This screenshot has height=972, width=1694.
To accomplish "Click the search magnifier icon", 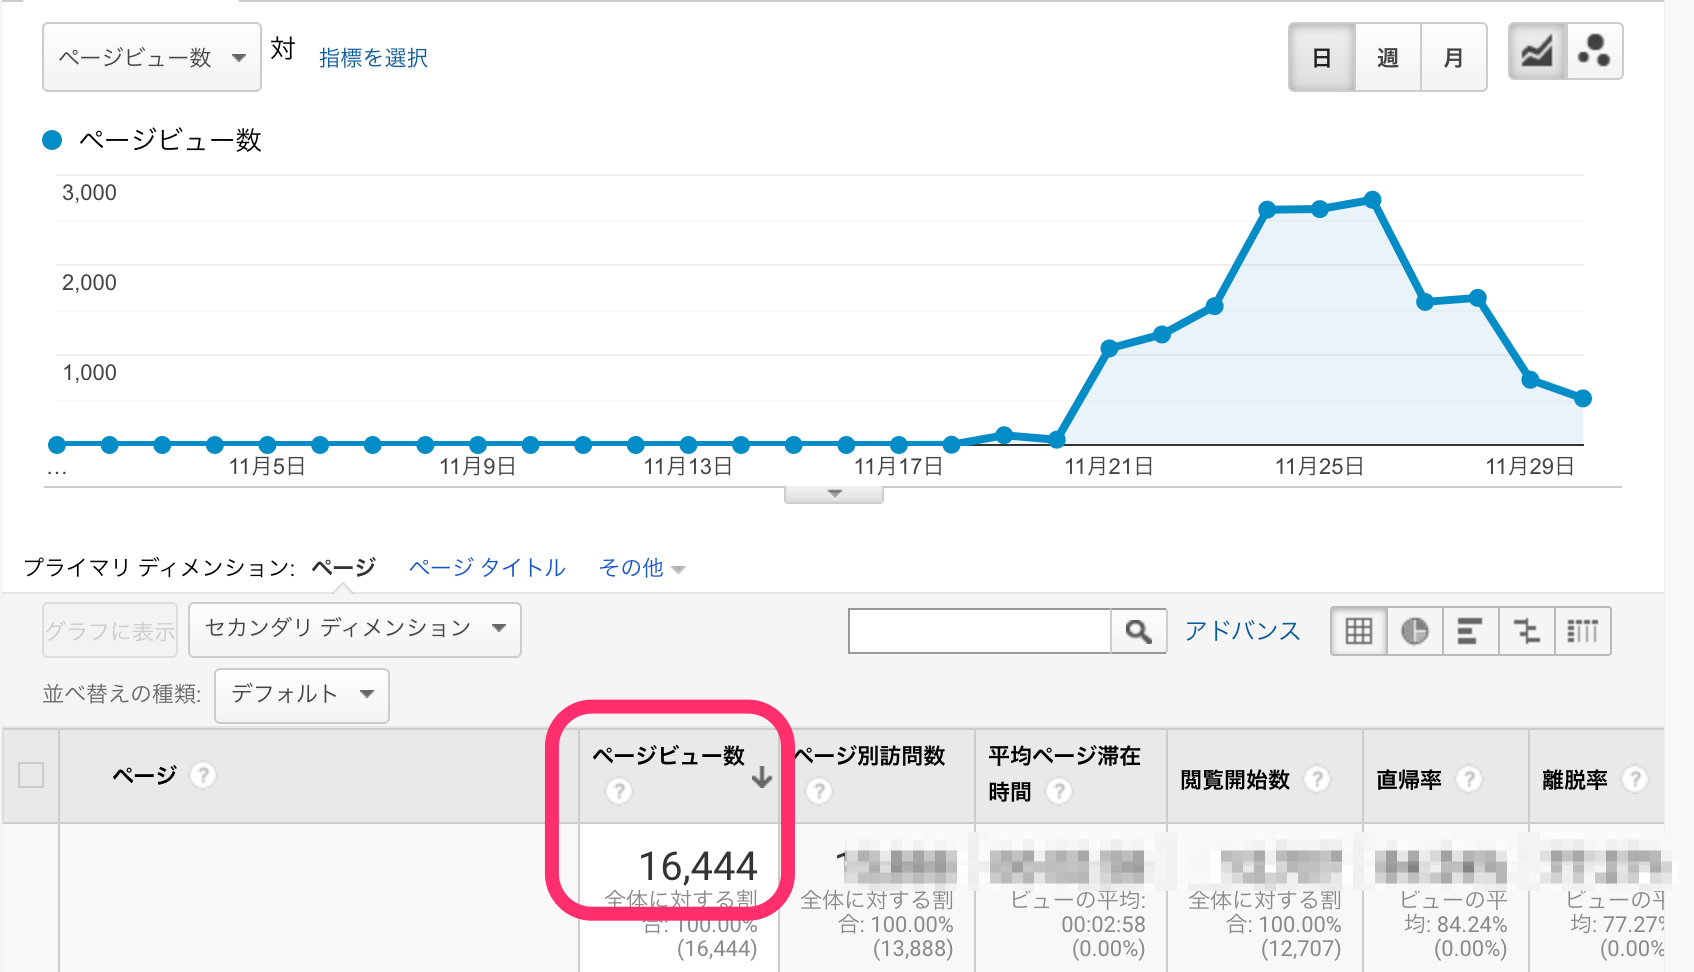I will click(1139, 631).
